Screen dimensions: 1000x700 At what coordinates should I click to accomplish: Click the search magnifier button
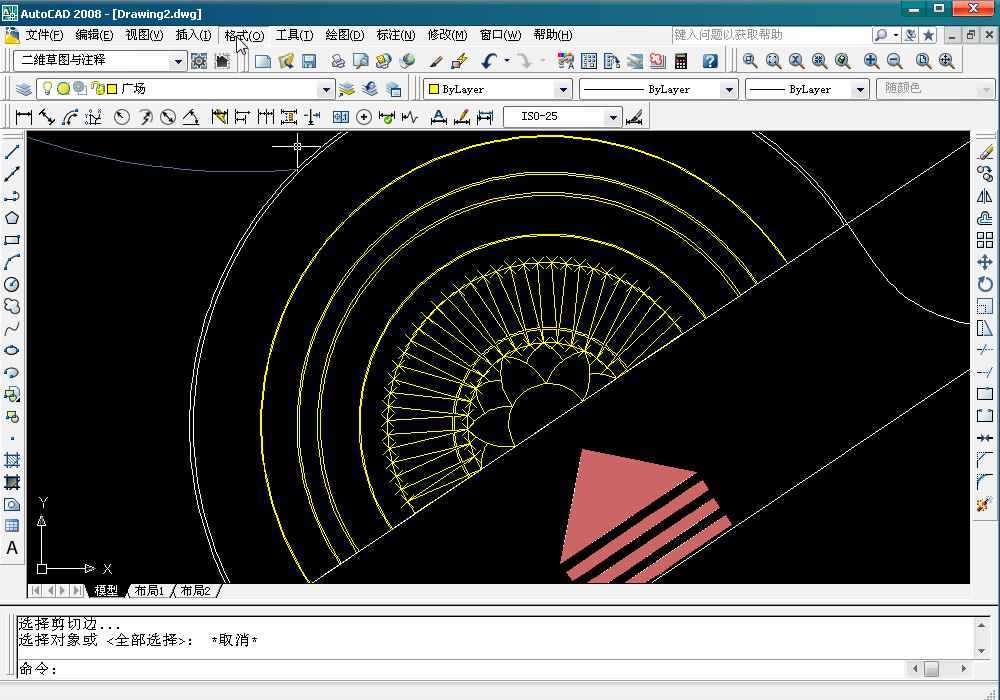coord(881,36)
